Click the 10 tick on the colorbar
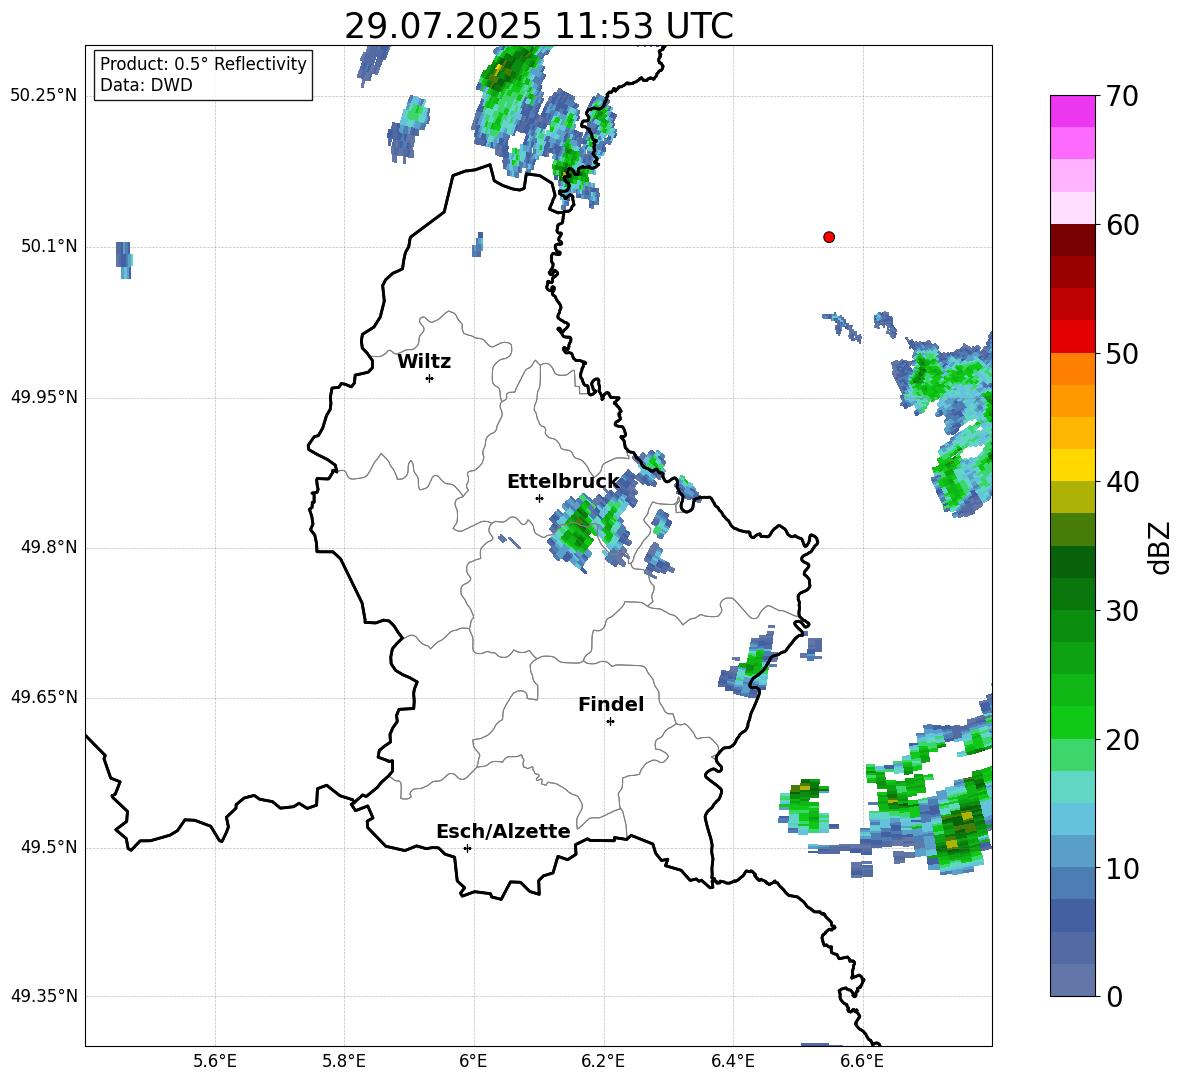 click(1121, 868)
